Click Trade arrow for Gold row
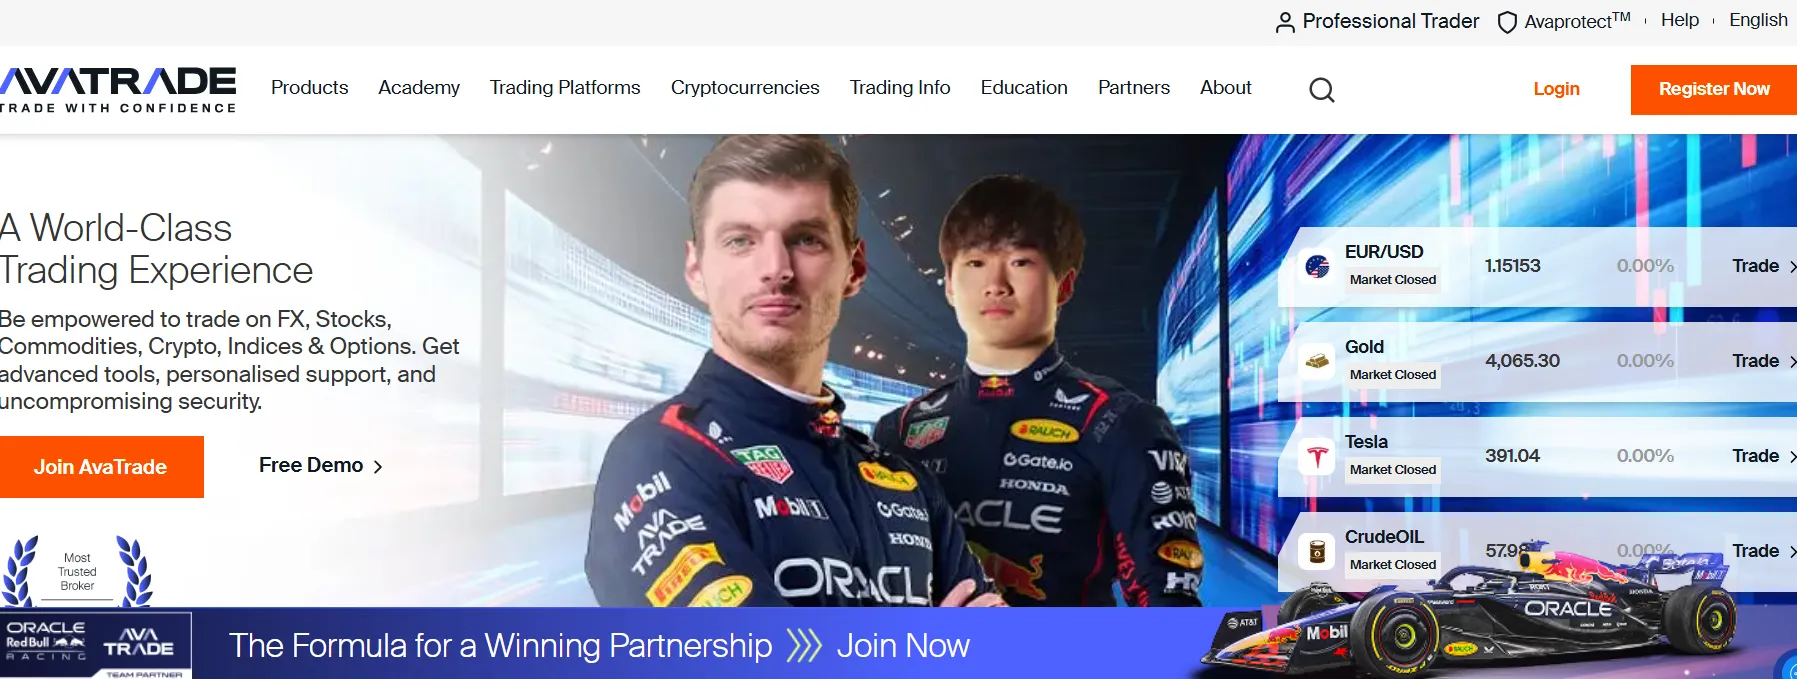The height and width of the screenshot is (679, 1797). (x=1764, y=361)
